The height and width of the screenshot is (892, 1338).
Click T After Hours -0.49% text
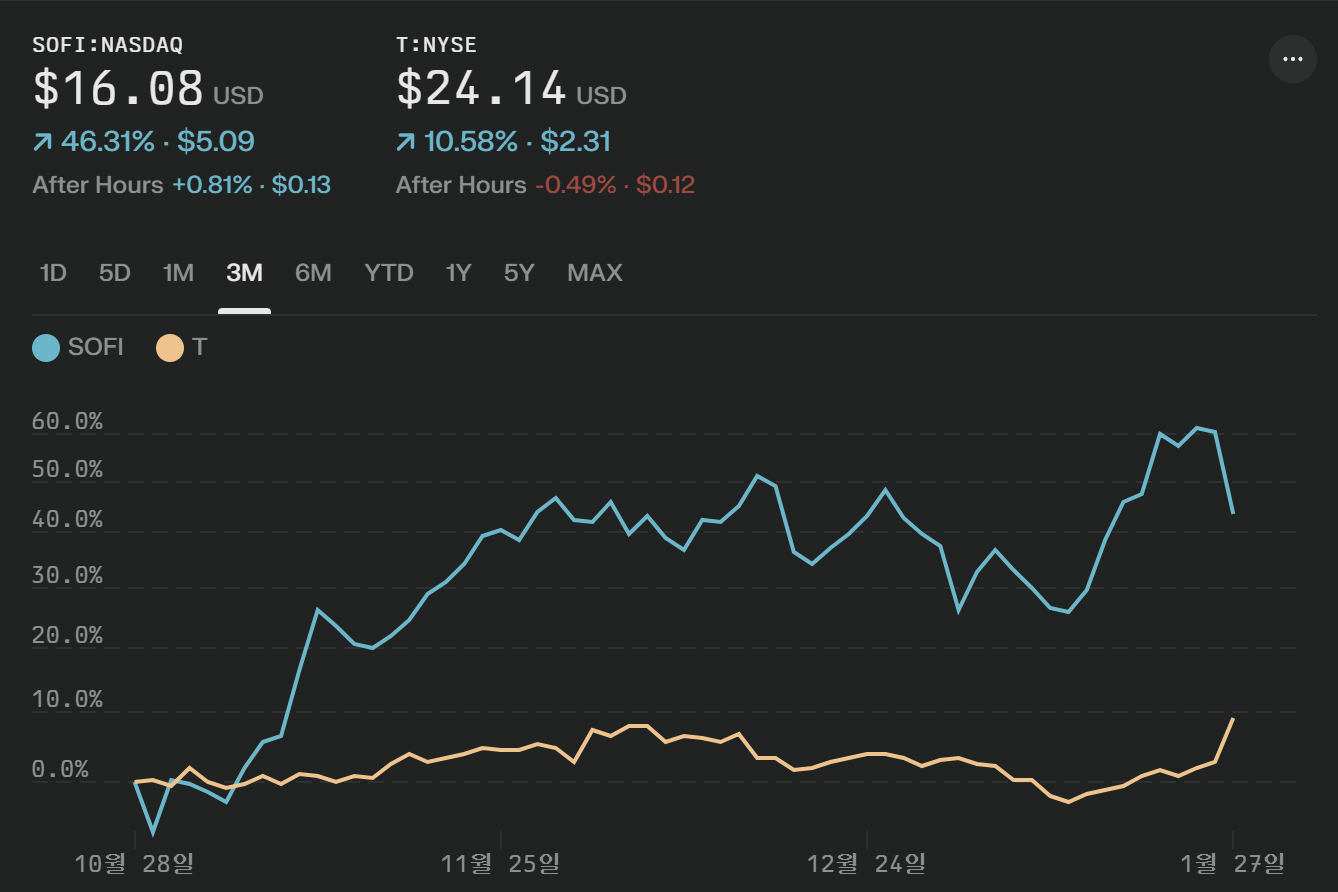click(545, 185)
